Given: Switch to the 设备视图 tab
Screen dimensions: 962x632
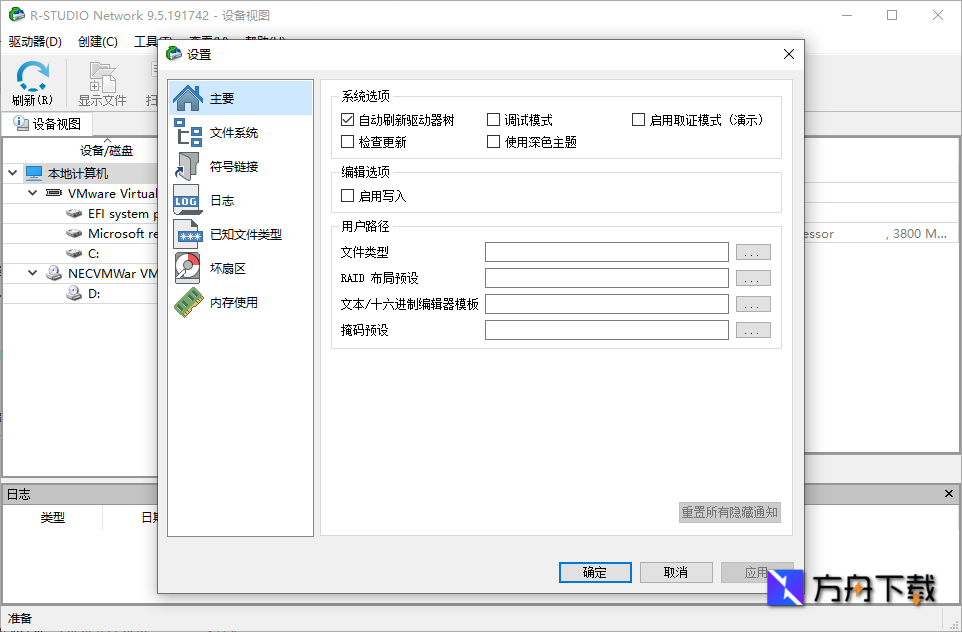Looking at the screenshot, I should pyautogui.click(x=51, y=123).
